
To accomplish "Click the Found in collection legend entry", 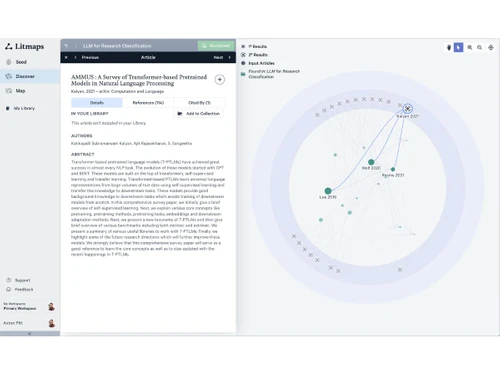I will coord(270,74).
